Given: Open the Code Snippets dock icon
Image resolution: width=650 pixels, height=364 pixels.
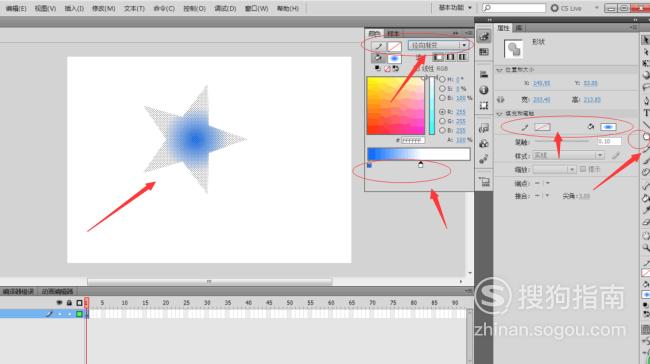Looking at the screenshot, I should pyautogui.click(x=484, y=128).
